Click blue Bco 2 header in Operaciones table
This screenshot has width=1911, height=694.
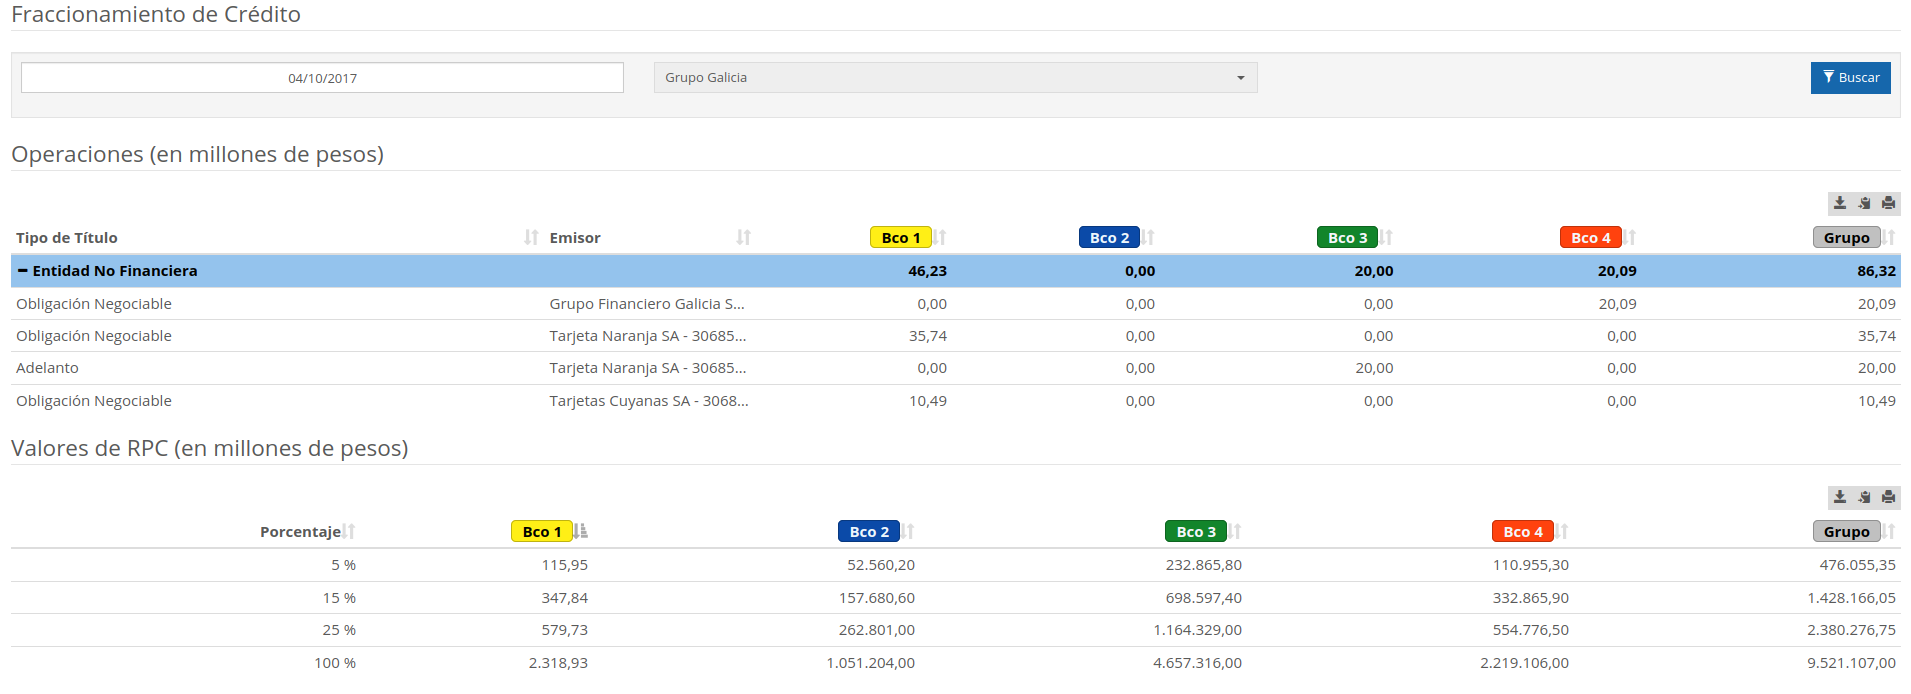[x=1109, y=238]
